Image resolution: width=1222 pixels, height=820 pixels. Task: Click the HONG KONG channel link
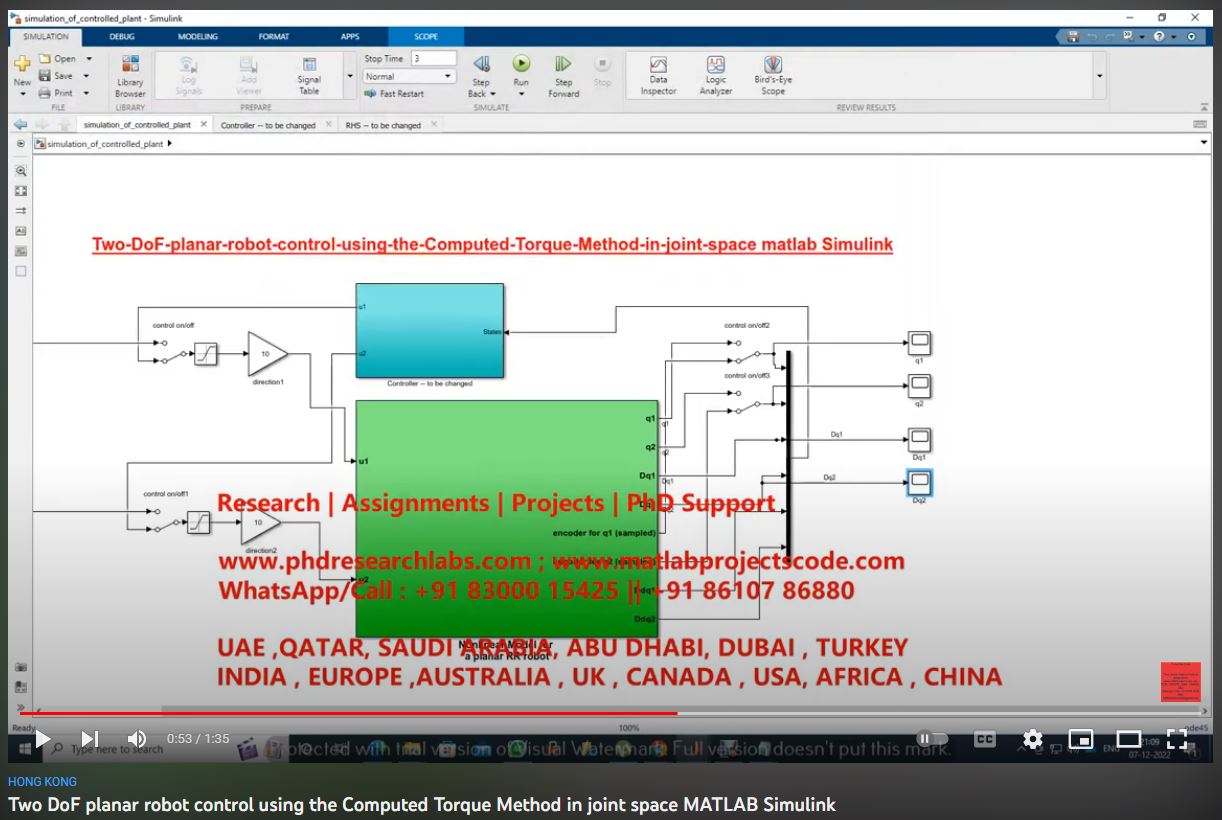42,782
